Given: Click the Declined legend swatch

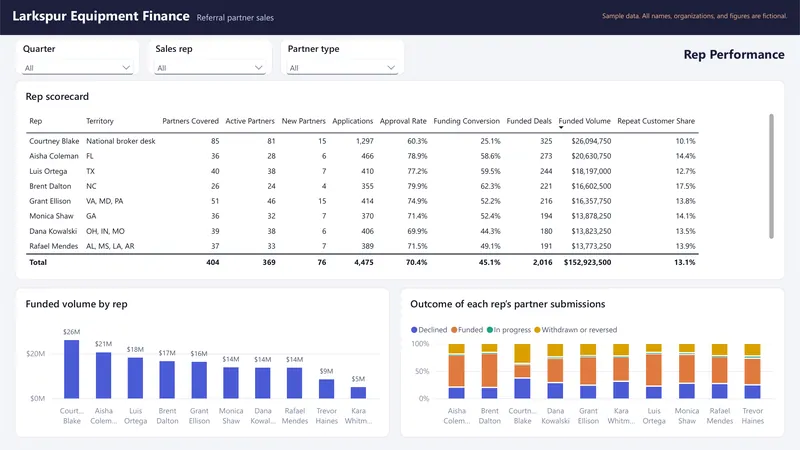Looking at the screenshot, I should (414, 330).
